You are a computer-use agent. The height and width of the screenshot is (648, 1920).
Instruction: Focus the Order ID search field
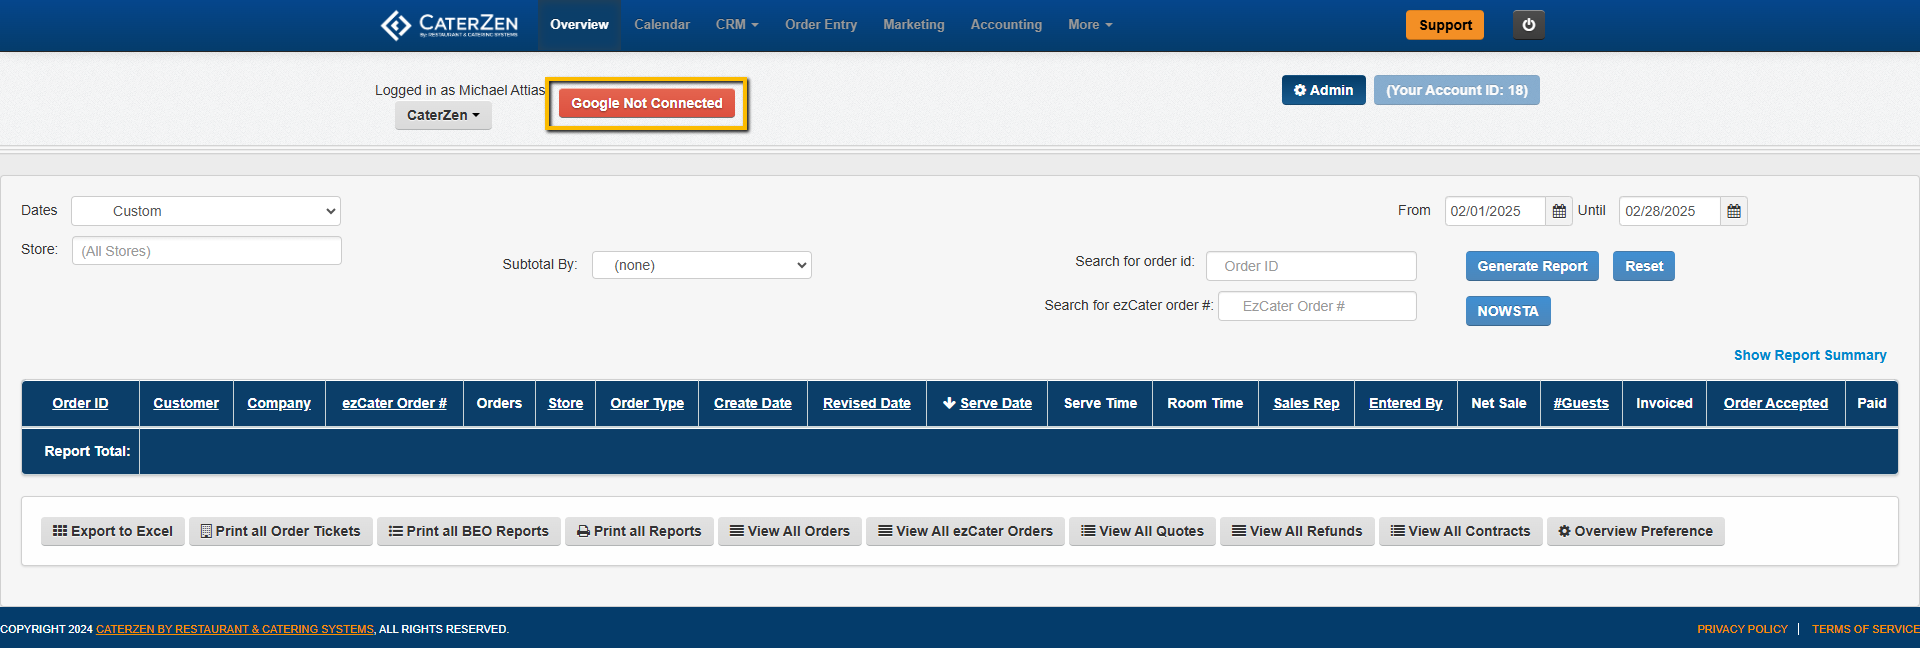tap(1311, 266)
